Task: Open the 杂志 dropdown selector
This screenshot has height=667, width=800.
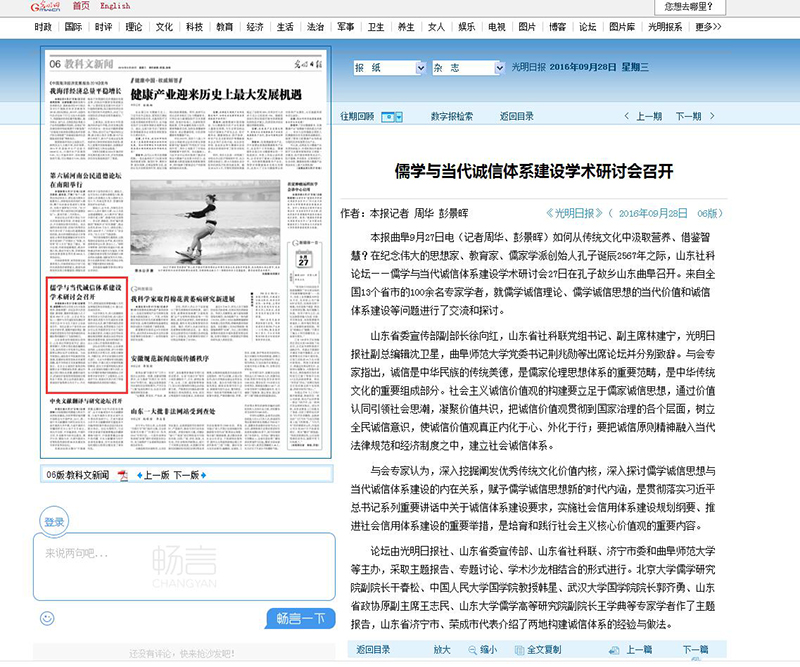Action: pyautogui.click(x=467, y=69)
